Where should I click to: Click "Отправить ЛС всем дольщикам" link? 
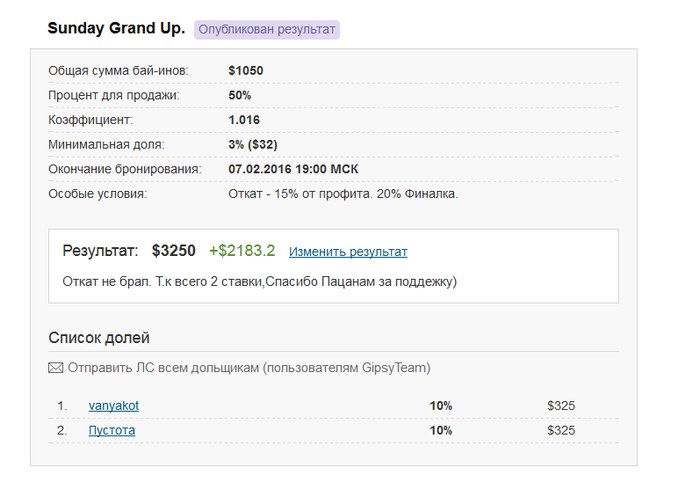[249, 368]
